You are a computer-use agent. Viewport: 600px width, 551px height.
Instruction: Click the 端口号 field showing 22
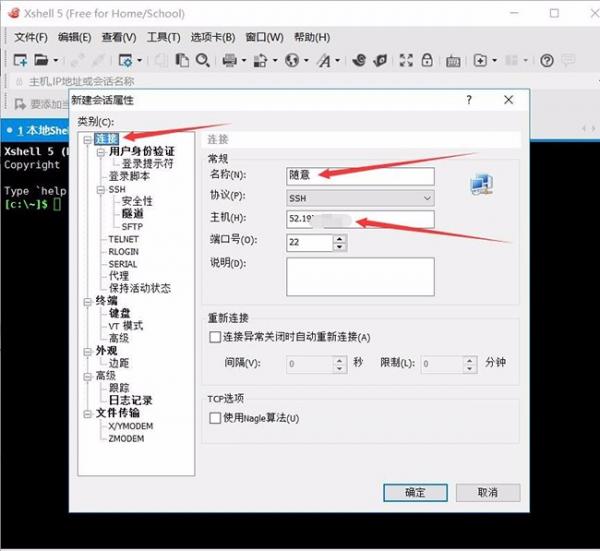coord(309,243)
